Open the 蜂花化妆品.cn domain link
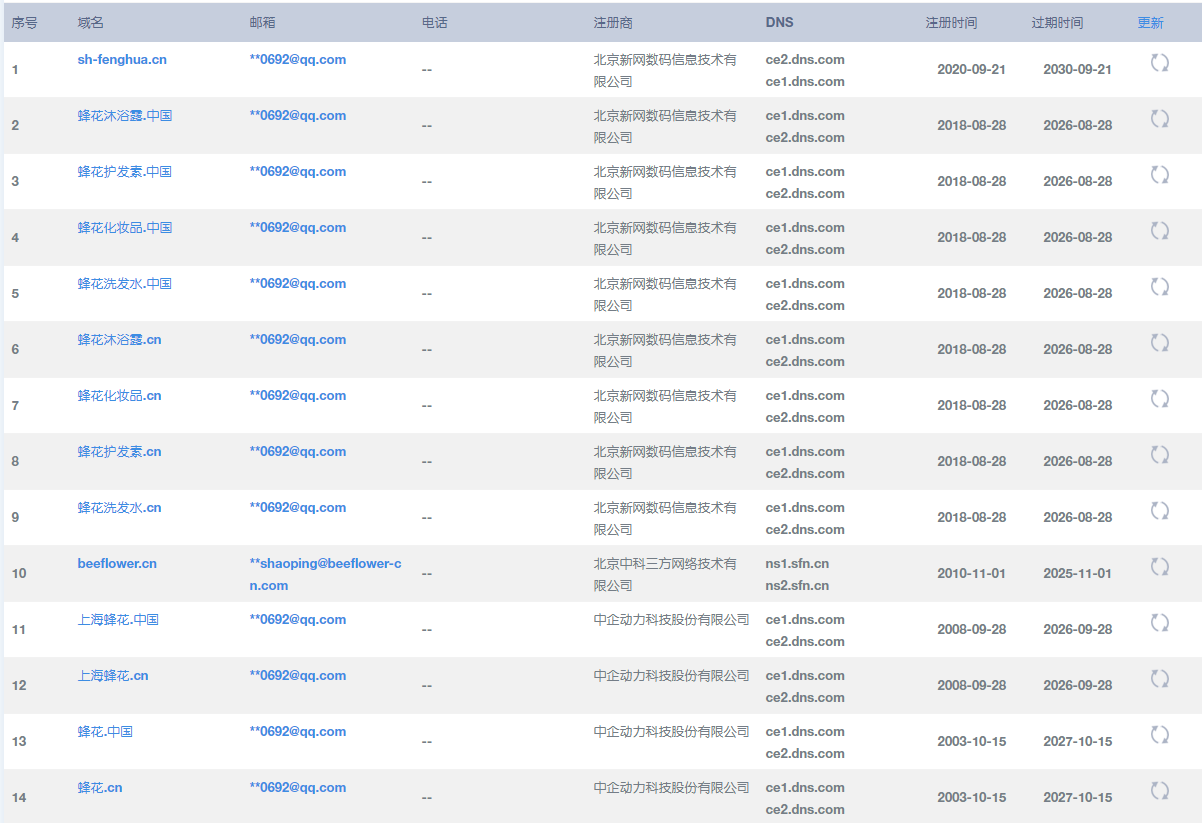The height and width of the screenshot is (823, 1202). 119,395
